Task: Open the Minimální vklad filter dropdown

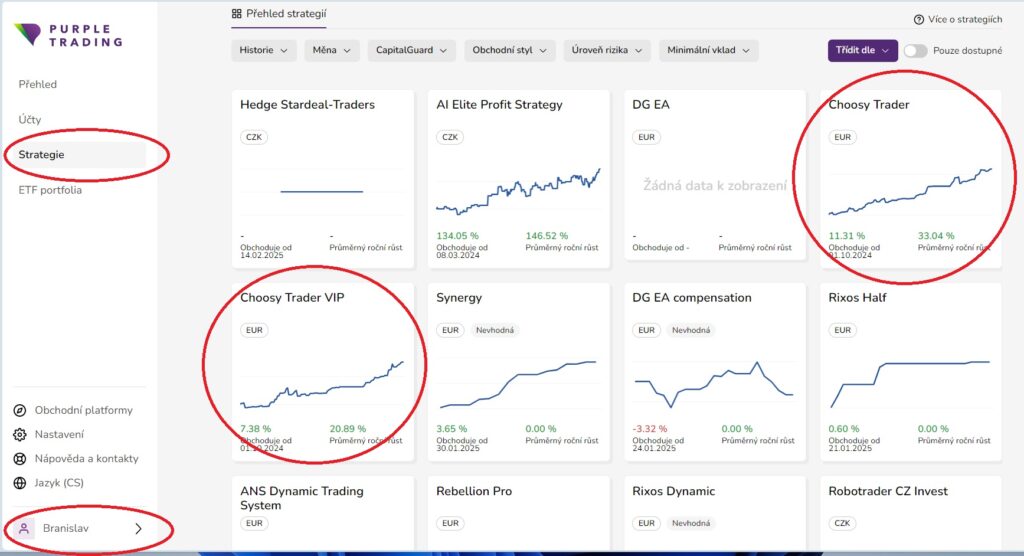Action: pyautogui.click(x=709, y=50)
